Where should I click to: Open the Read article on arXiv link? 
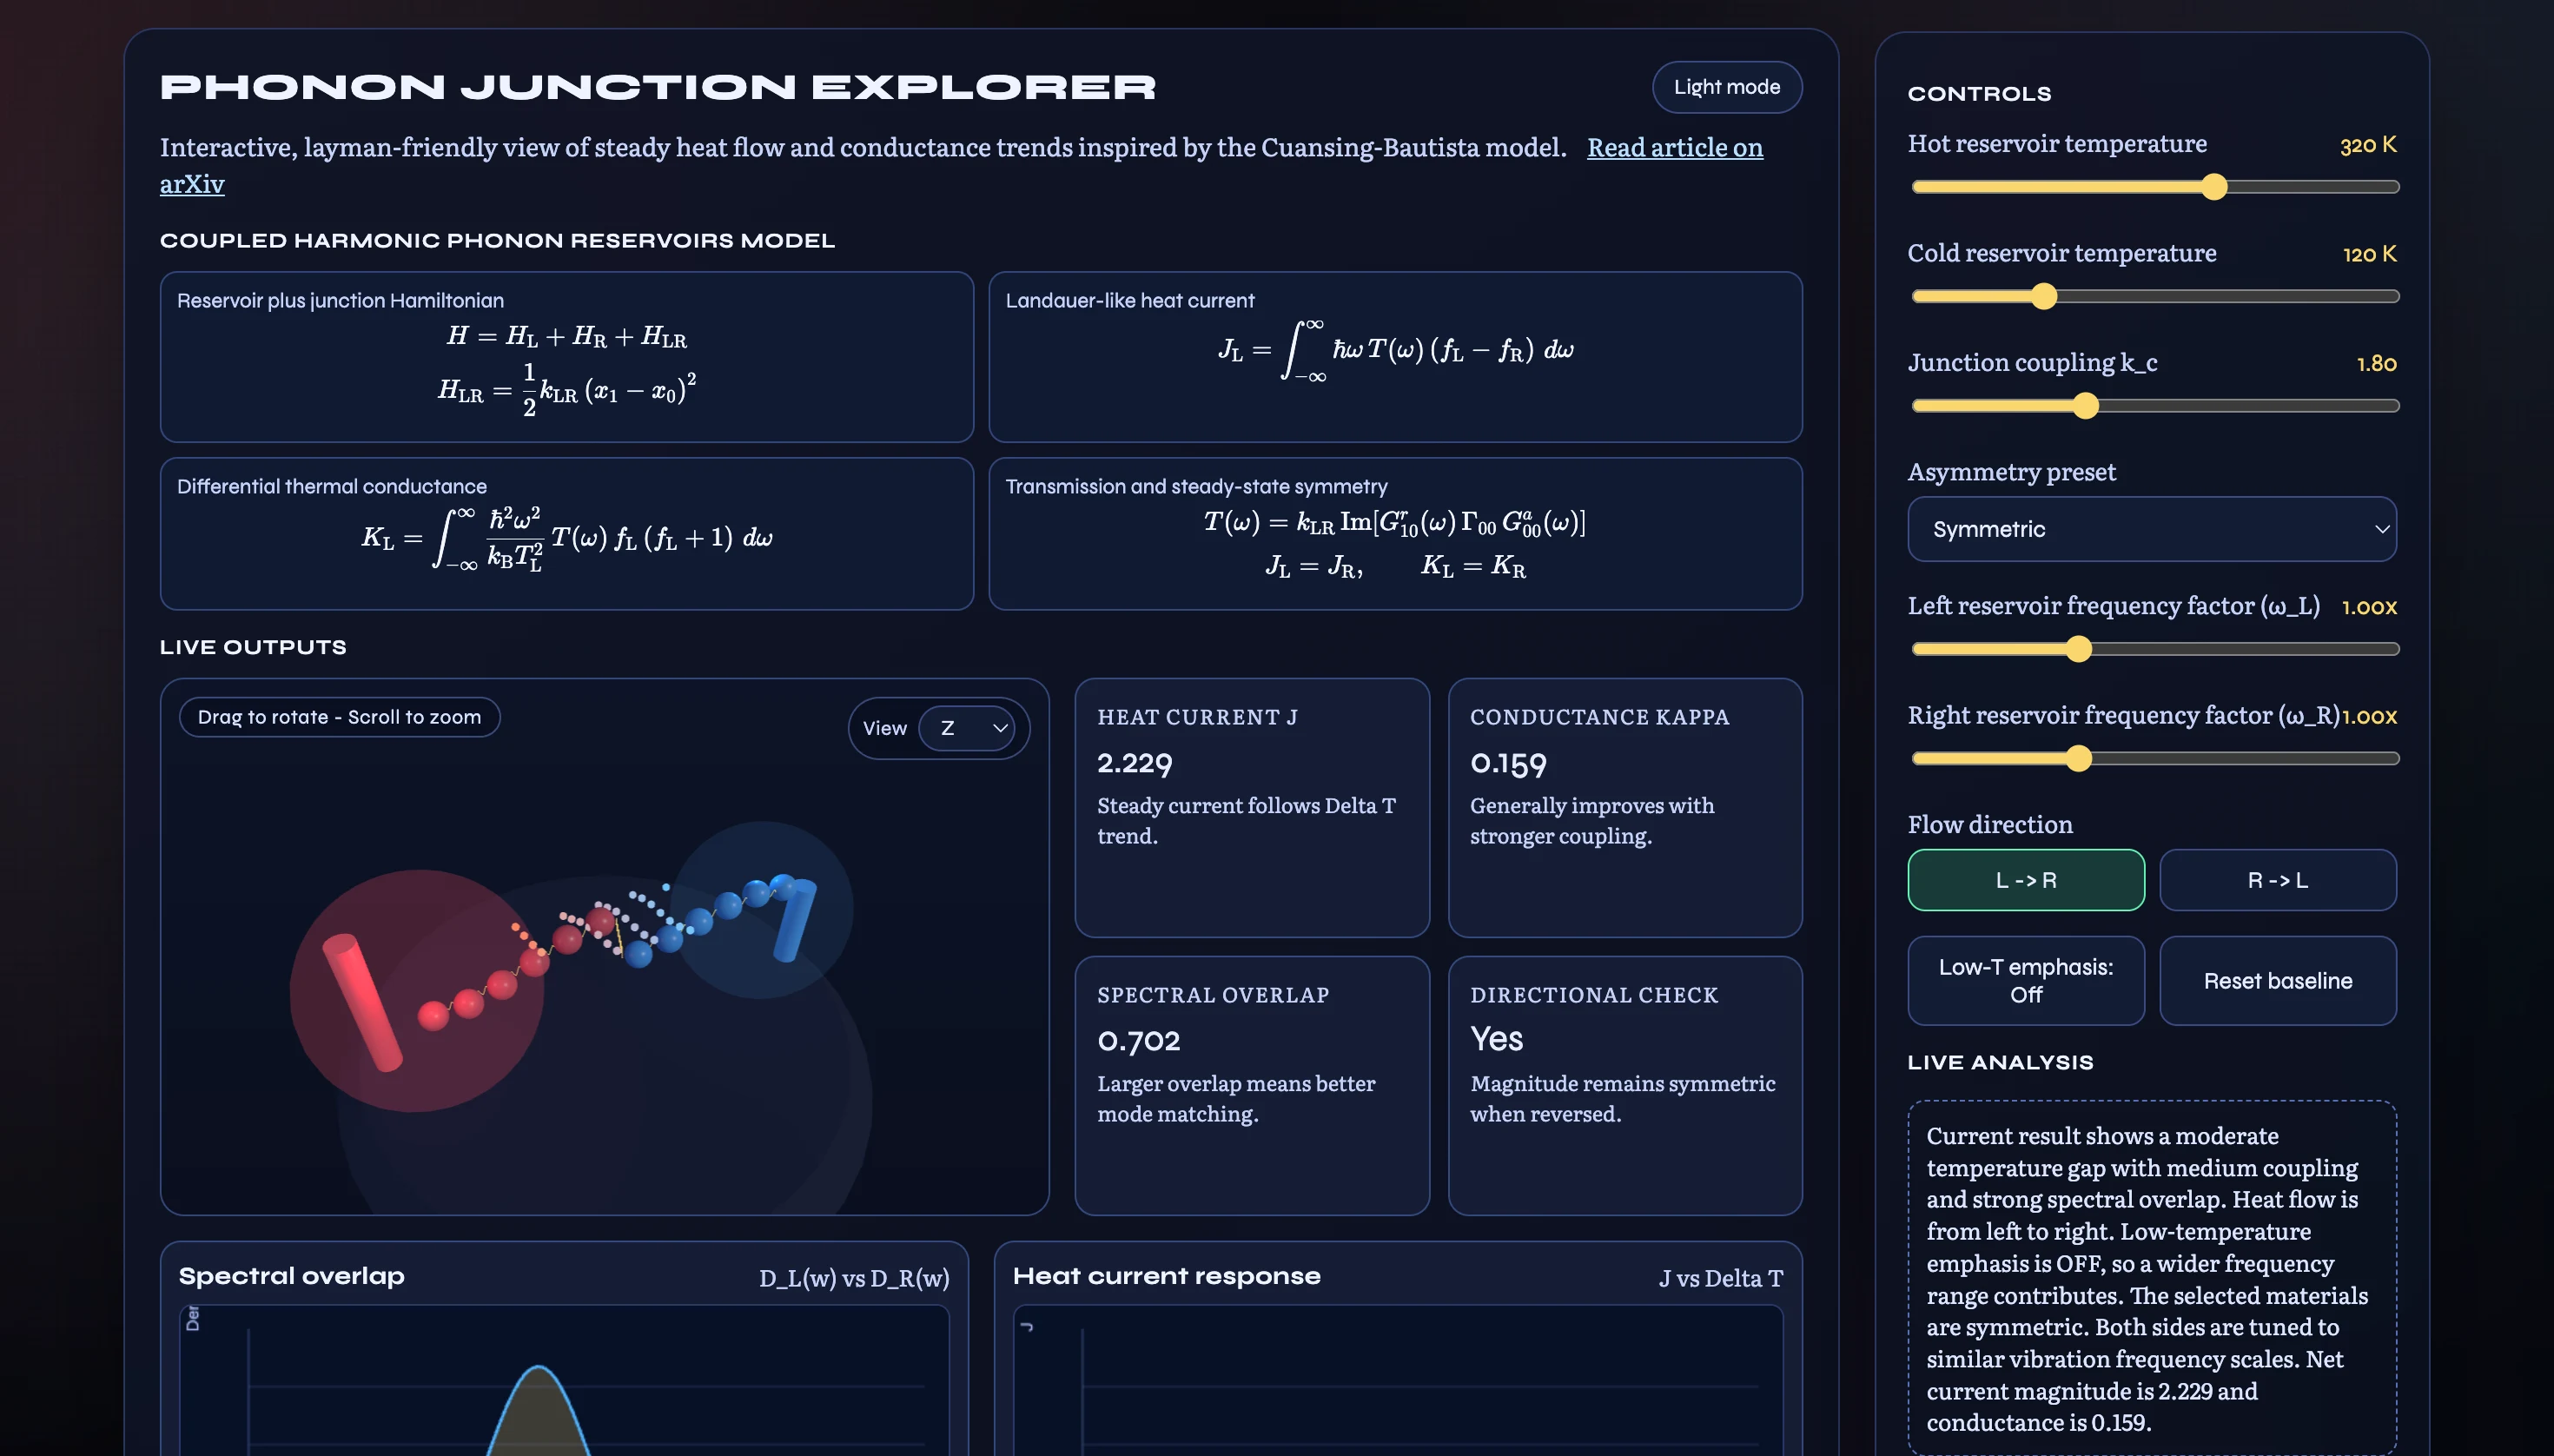(1674, 147)
